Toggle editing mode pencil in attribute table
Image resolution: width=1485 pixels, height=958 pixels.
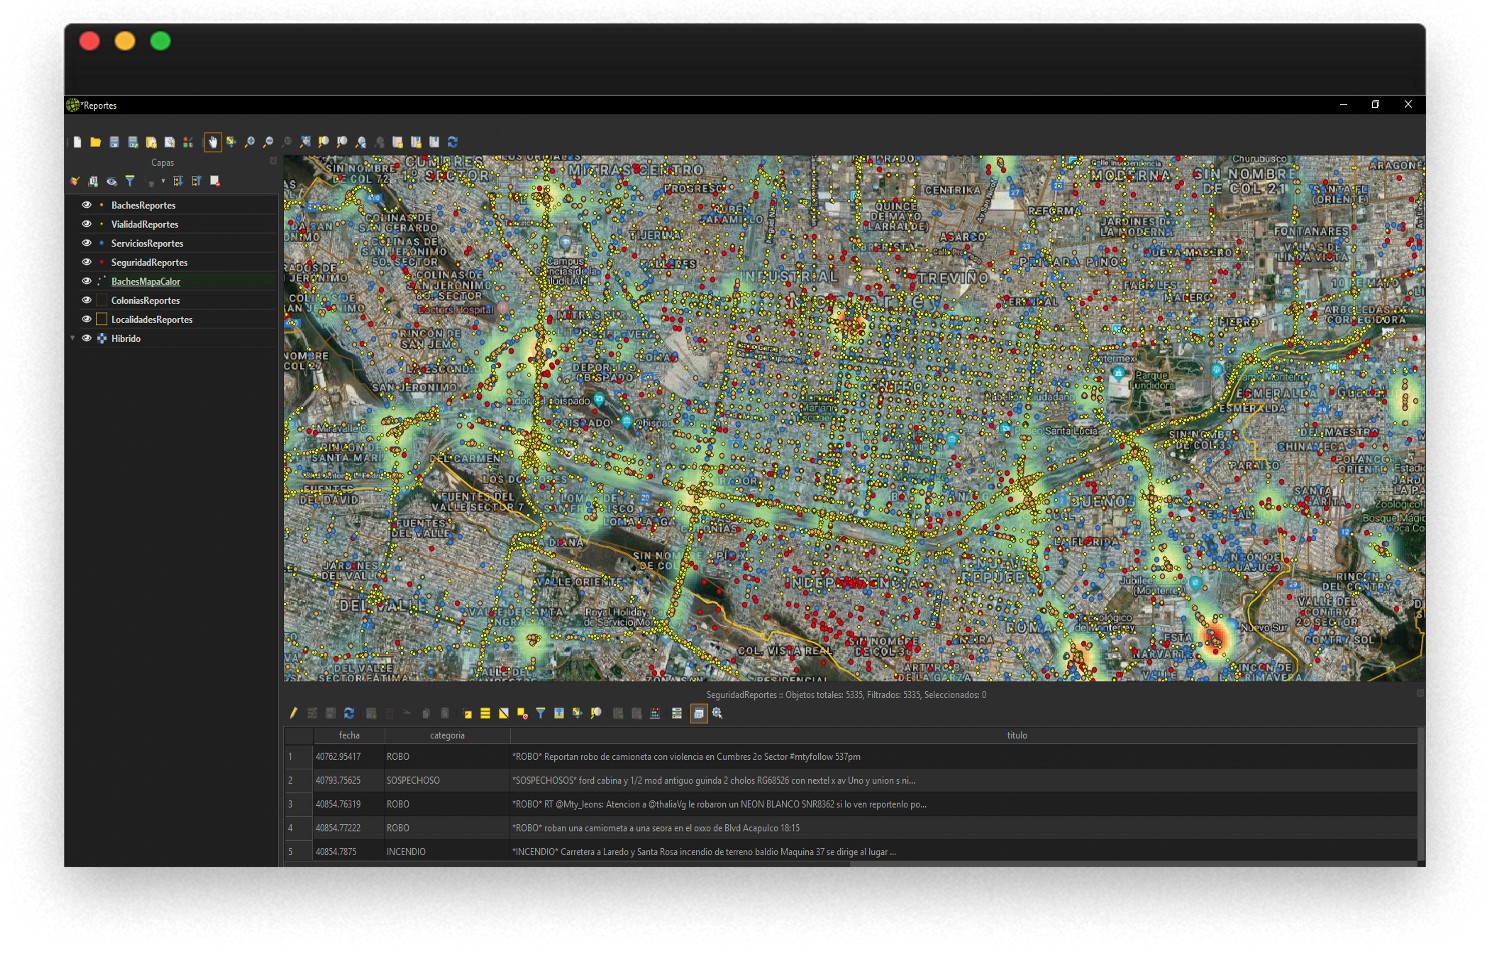pyautogui.click(x=293, y=713)
